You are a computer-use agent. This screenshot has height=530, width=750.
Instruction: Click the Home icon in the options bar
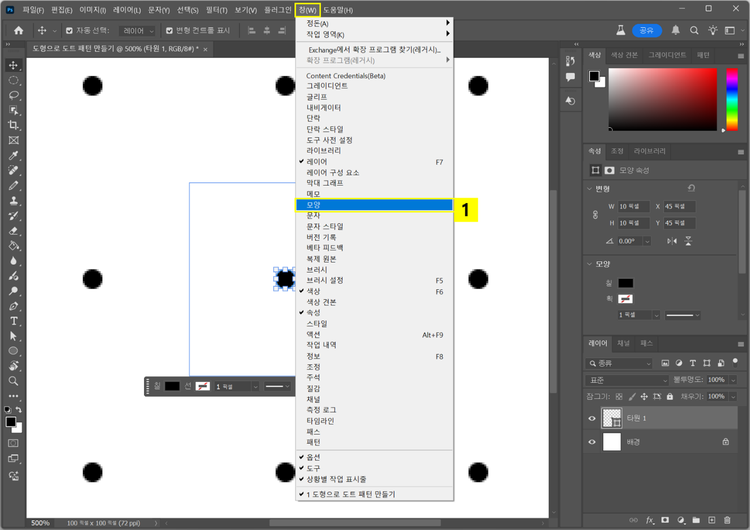pyautogui.click(x=18, y=31)
